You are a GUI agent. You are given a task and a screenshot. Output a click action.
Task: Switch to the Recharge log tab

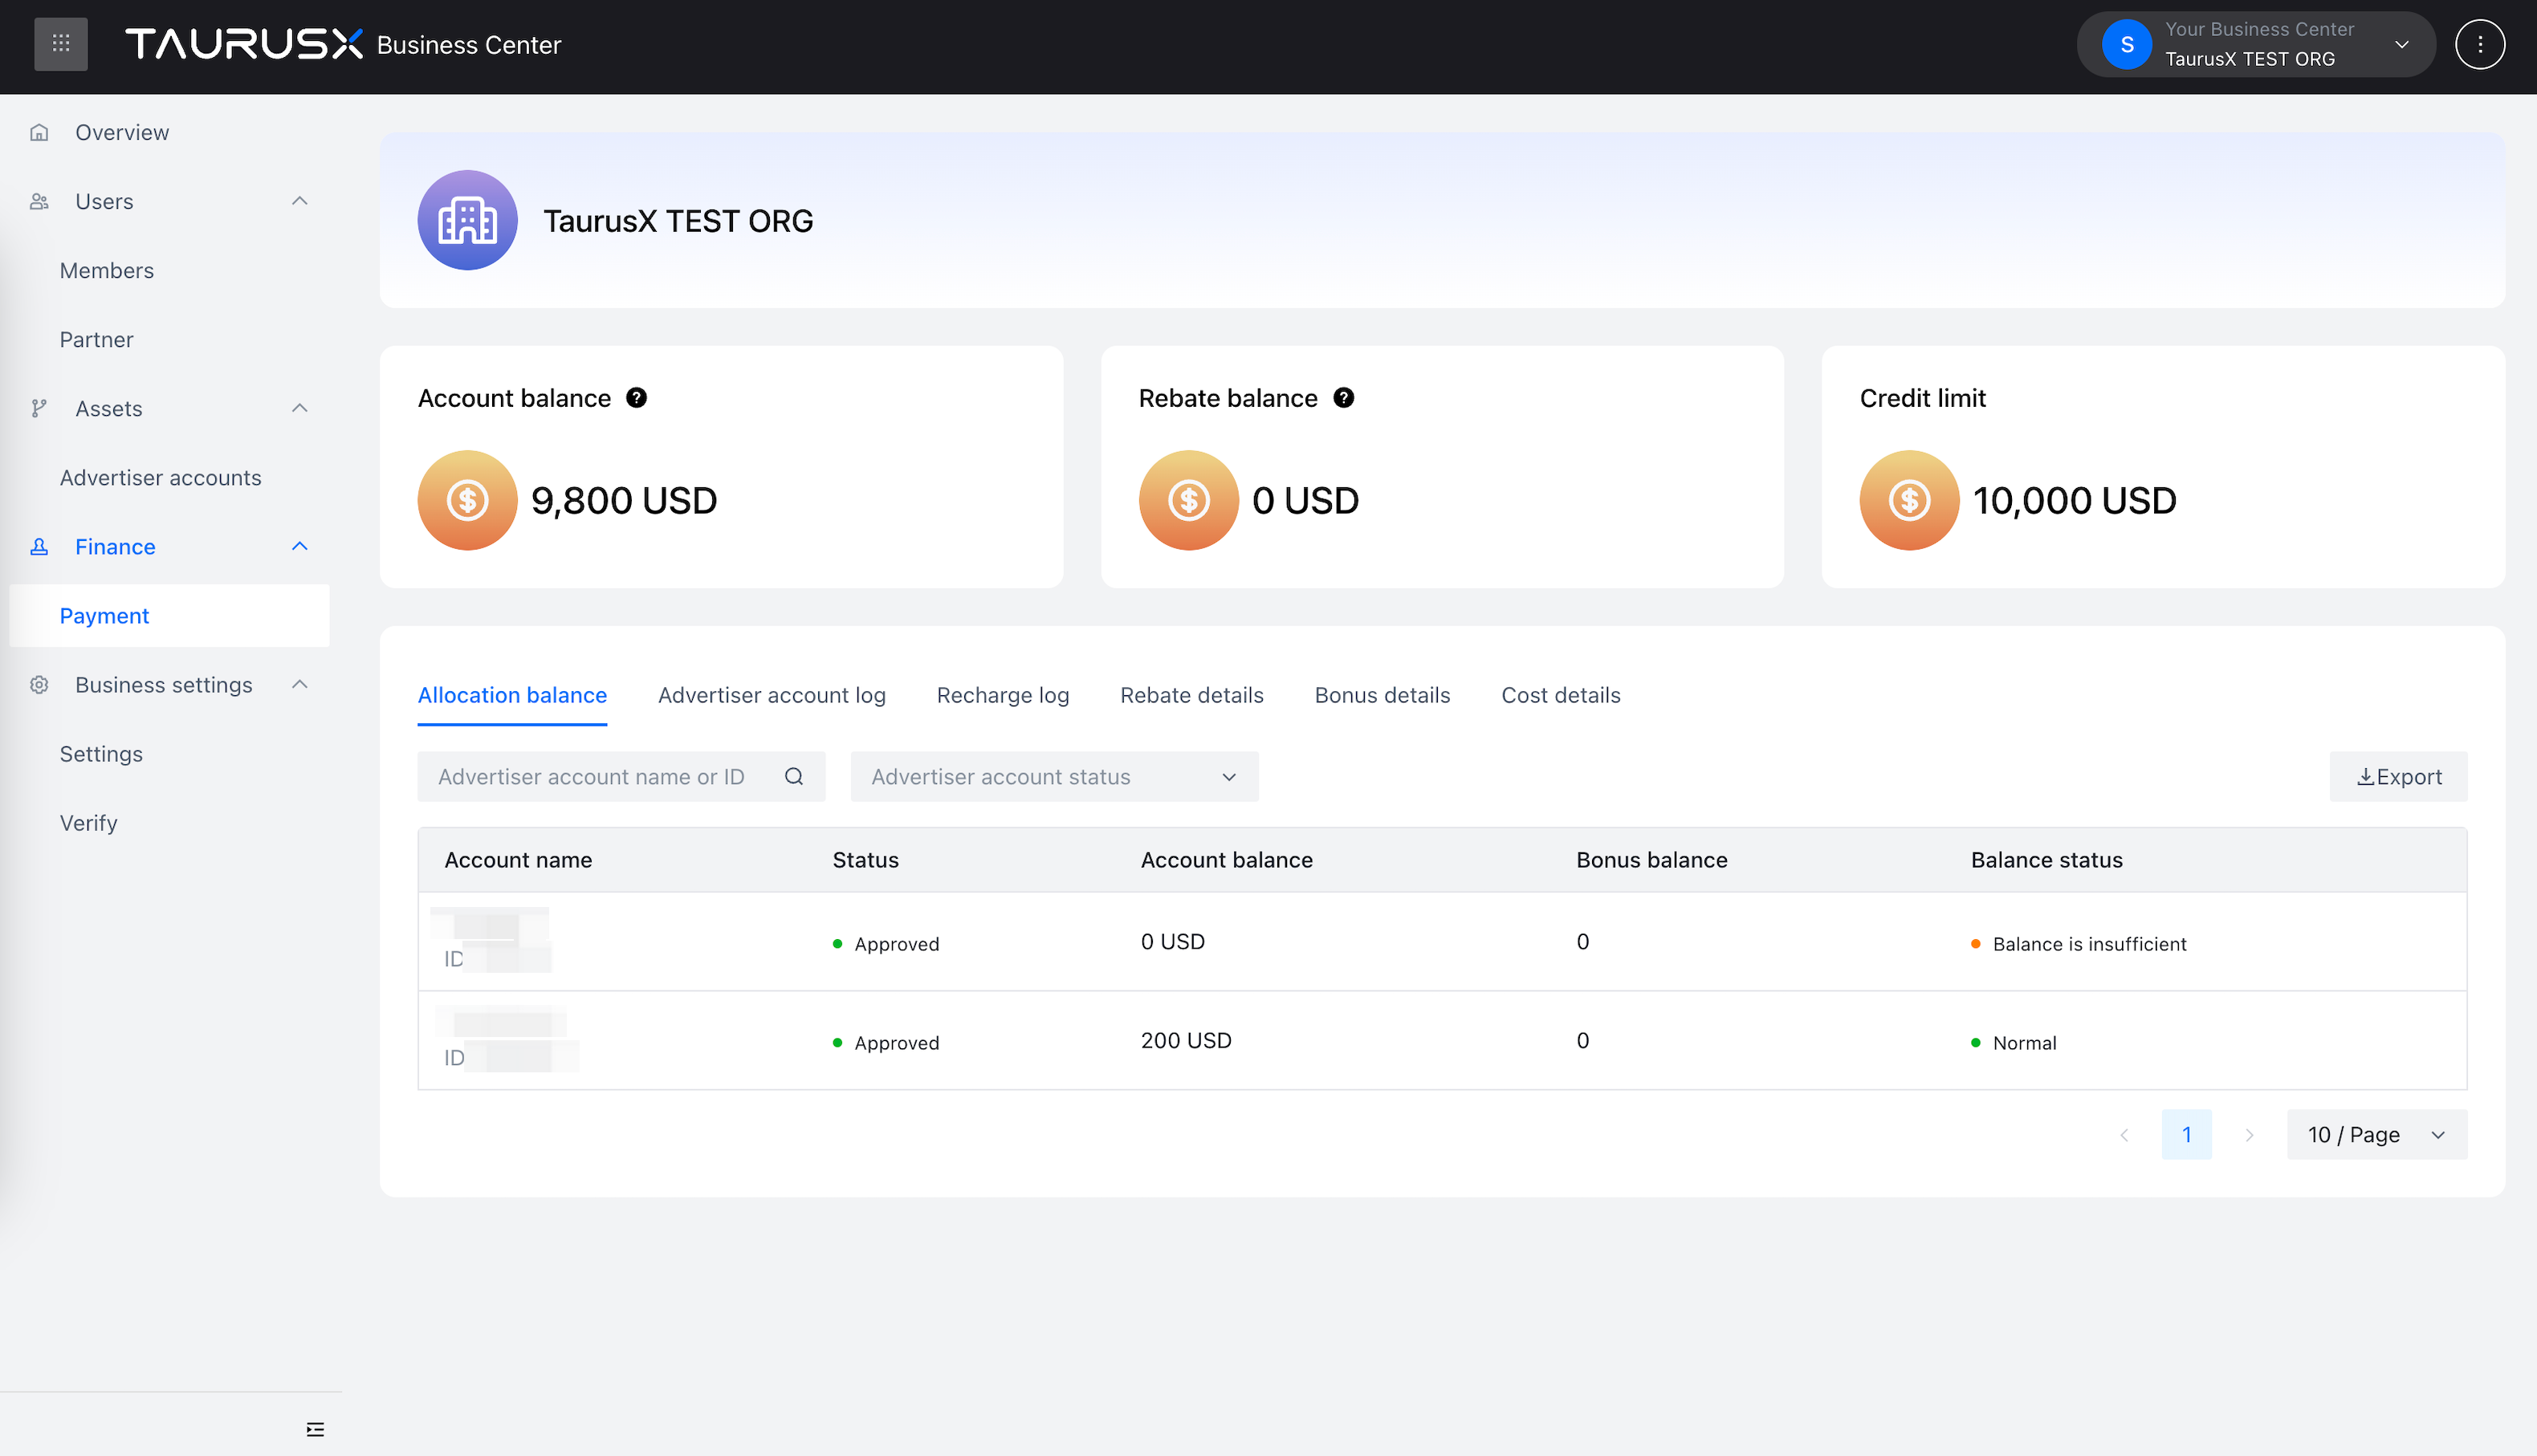(x=1003, y=695)
